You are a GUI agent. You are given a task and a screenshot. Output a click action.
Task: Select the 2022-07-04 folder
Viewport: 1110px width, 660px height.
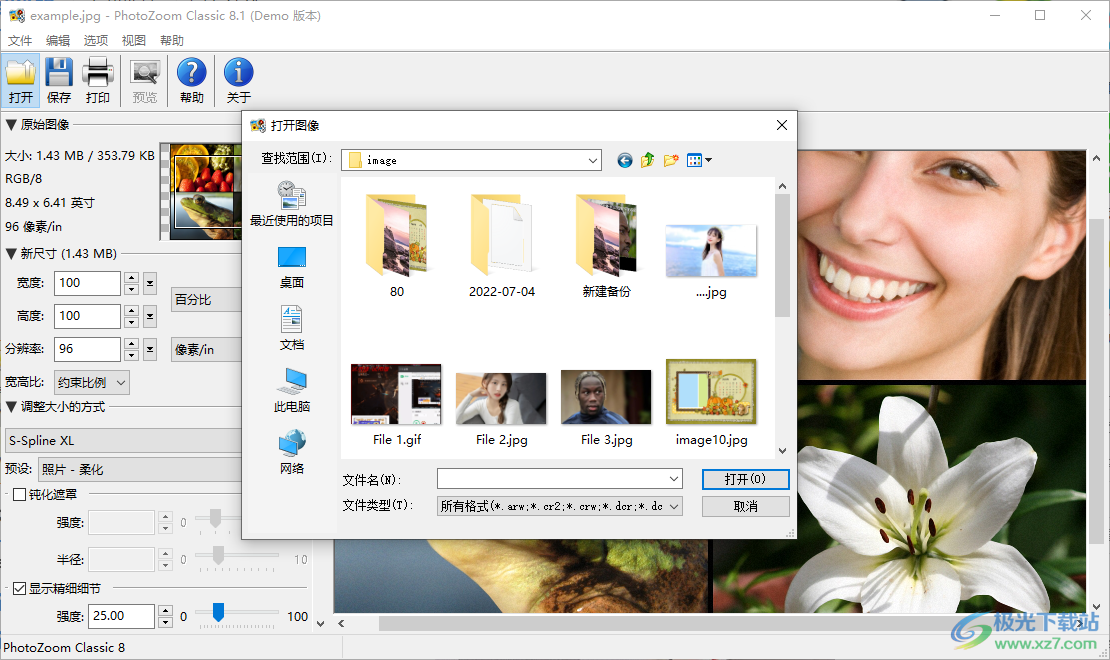502,246
